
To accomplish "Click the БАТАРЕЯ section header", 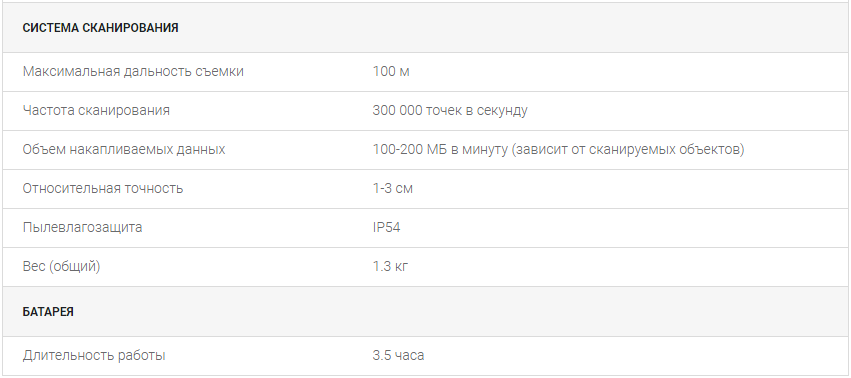I will tap(48, 312).
